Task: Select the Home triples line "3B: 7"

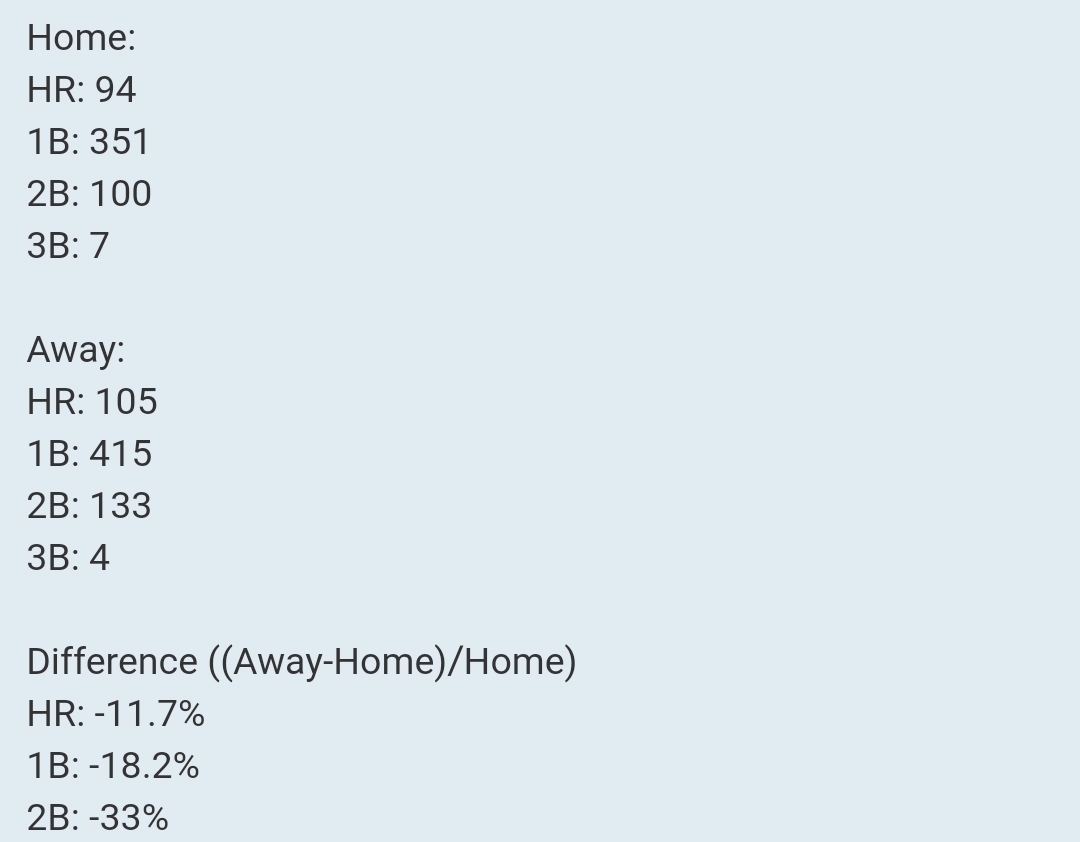Action: (68, 246)
